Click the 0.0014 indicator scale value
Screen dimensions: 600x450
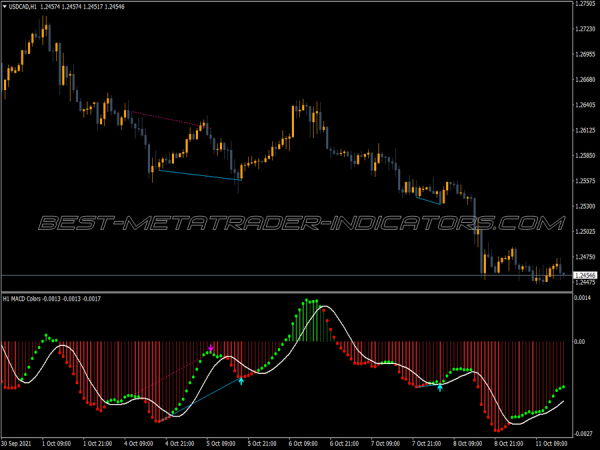pos(583,298)
